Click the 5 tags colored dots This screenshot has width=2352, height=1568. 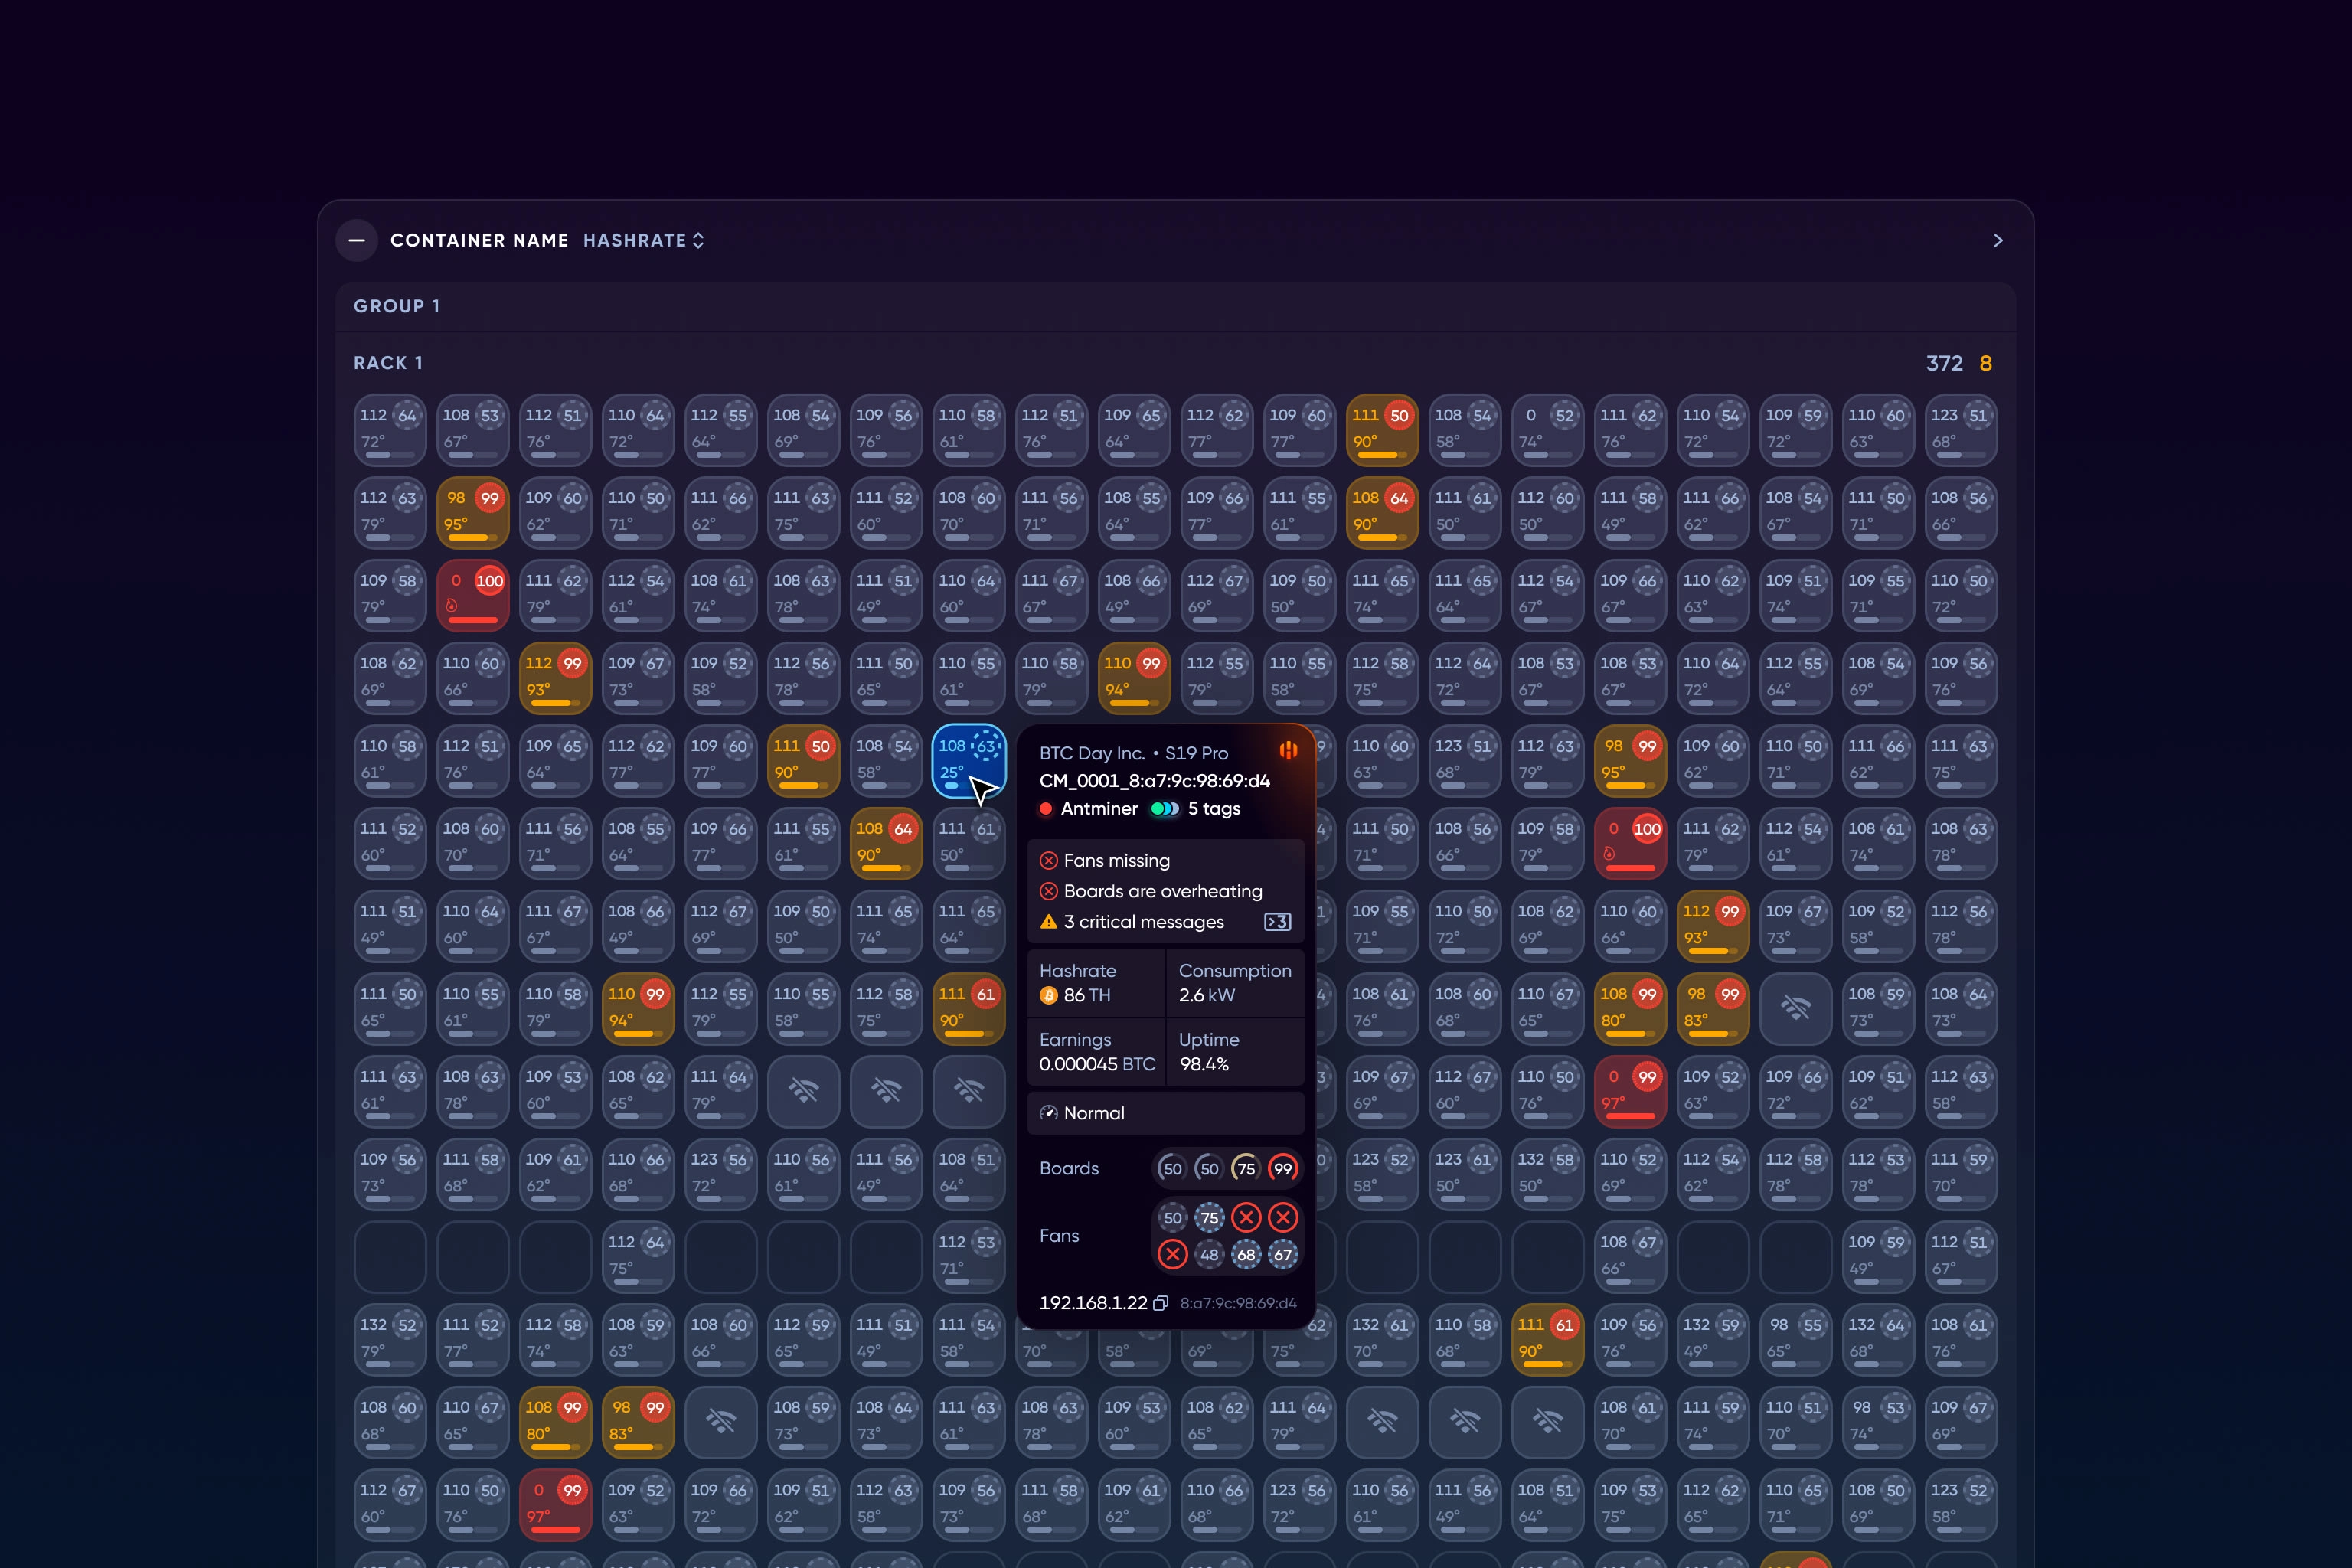[1165, 809]
